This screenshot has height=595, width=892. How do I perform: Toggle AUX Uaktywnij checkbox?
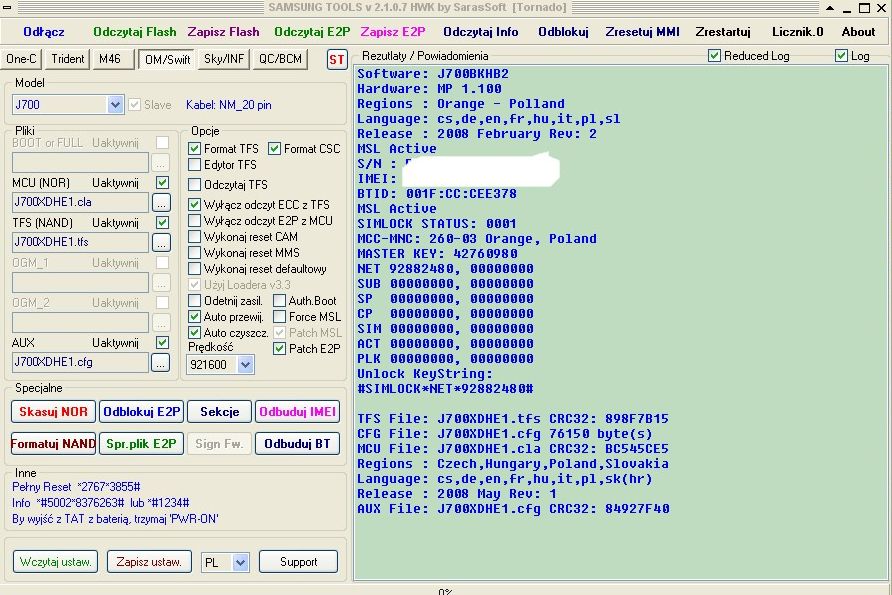(163, 342)
